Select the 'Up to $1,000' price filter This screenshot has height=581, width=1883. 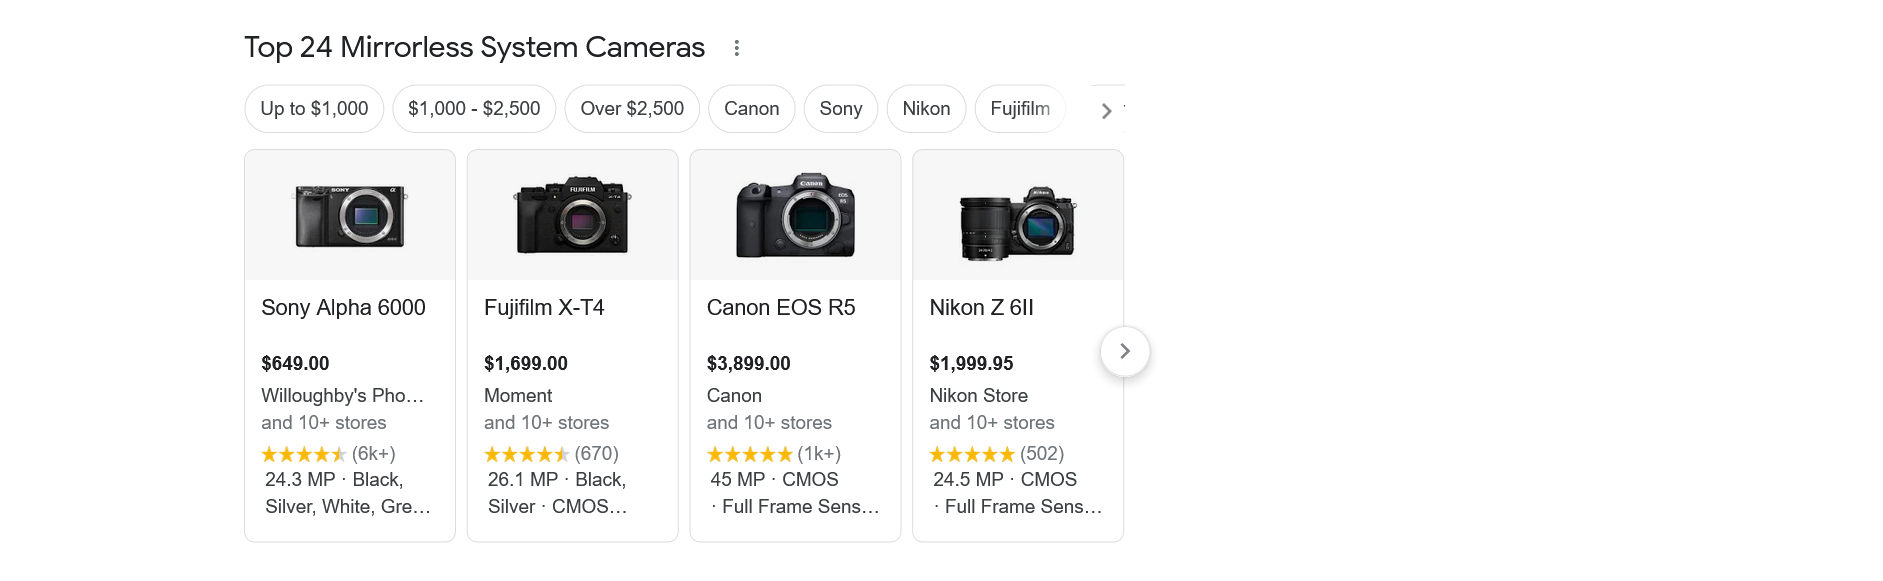(313, 108)
